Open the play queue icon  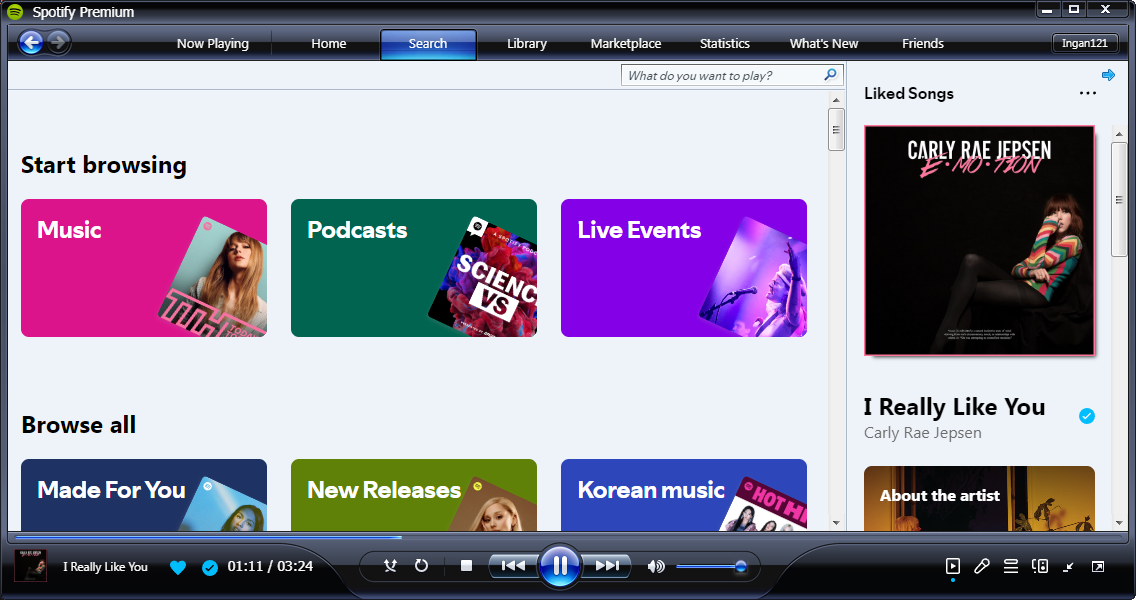pos(1011,566)
